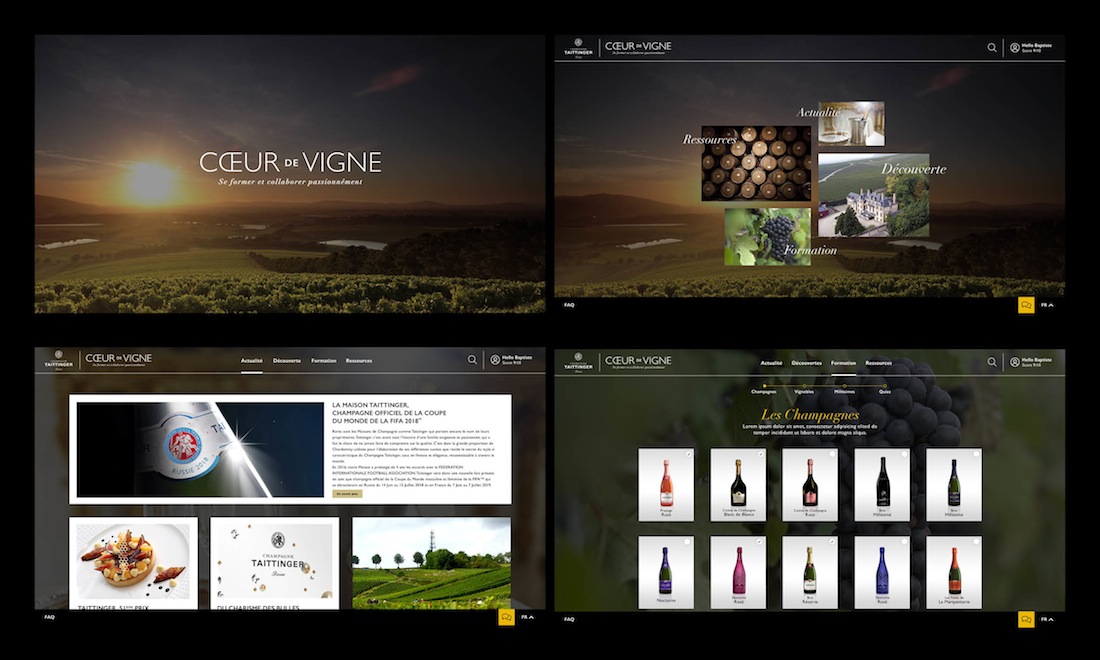1100x660 pixels.
Task: Tick the checkbox on the La Marquetterie card
Action: tap(976, 542)
